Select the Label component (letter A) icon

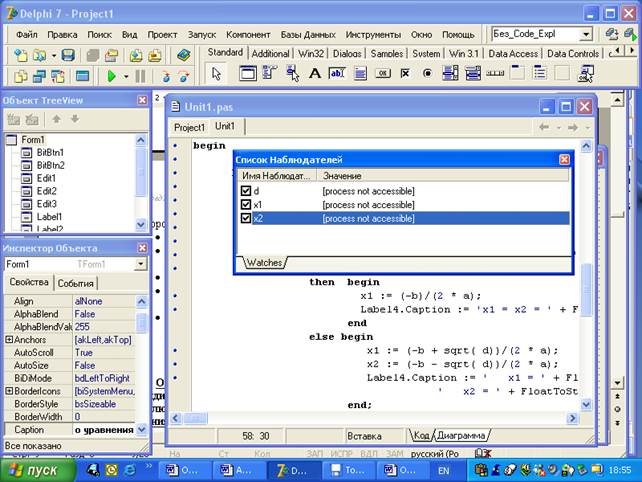pyautogui.click(x=314, y=74)
